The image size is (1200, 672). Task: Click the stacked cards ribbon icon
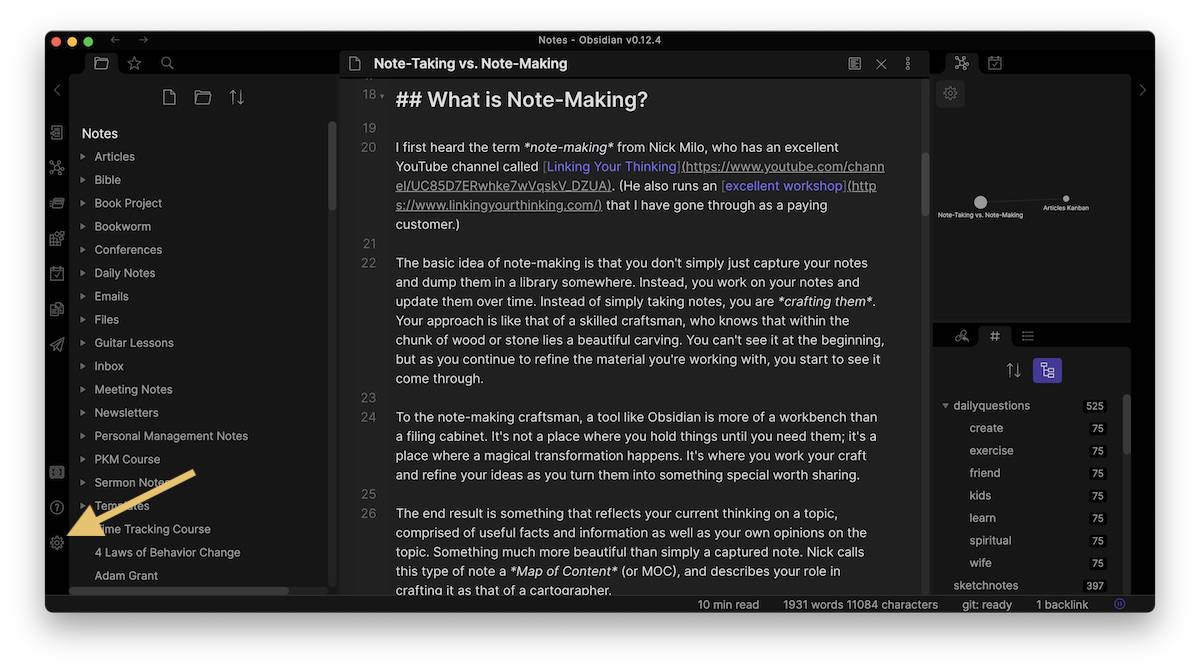click(57, 203)
